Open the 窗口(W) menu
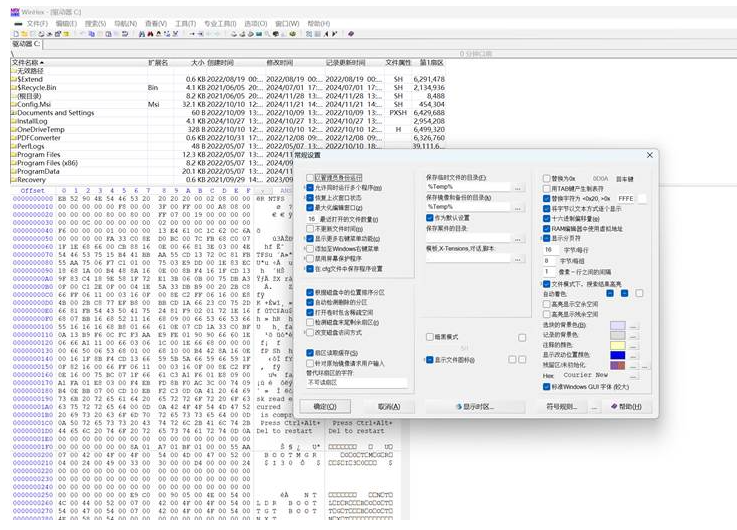The height and width of the screenshot is (530, 737). pyautogui.click(x=287, y=23)
